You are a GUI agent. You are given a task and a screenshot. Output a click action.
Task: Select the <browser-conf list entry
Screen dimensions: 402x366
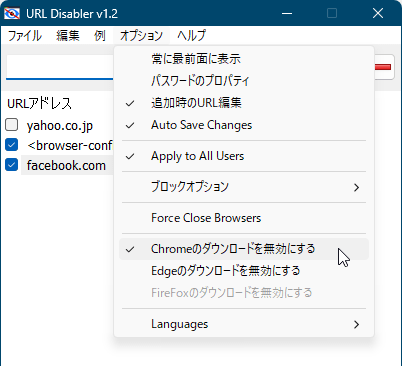click(70, 146)
